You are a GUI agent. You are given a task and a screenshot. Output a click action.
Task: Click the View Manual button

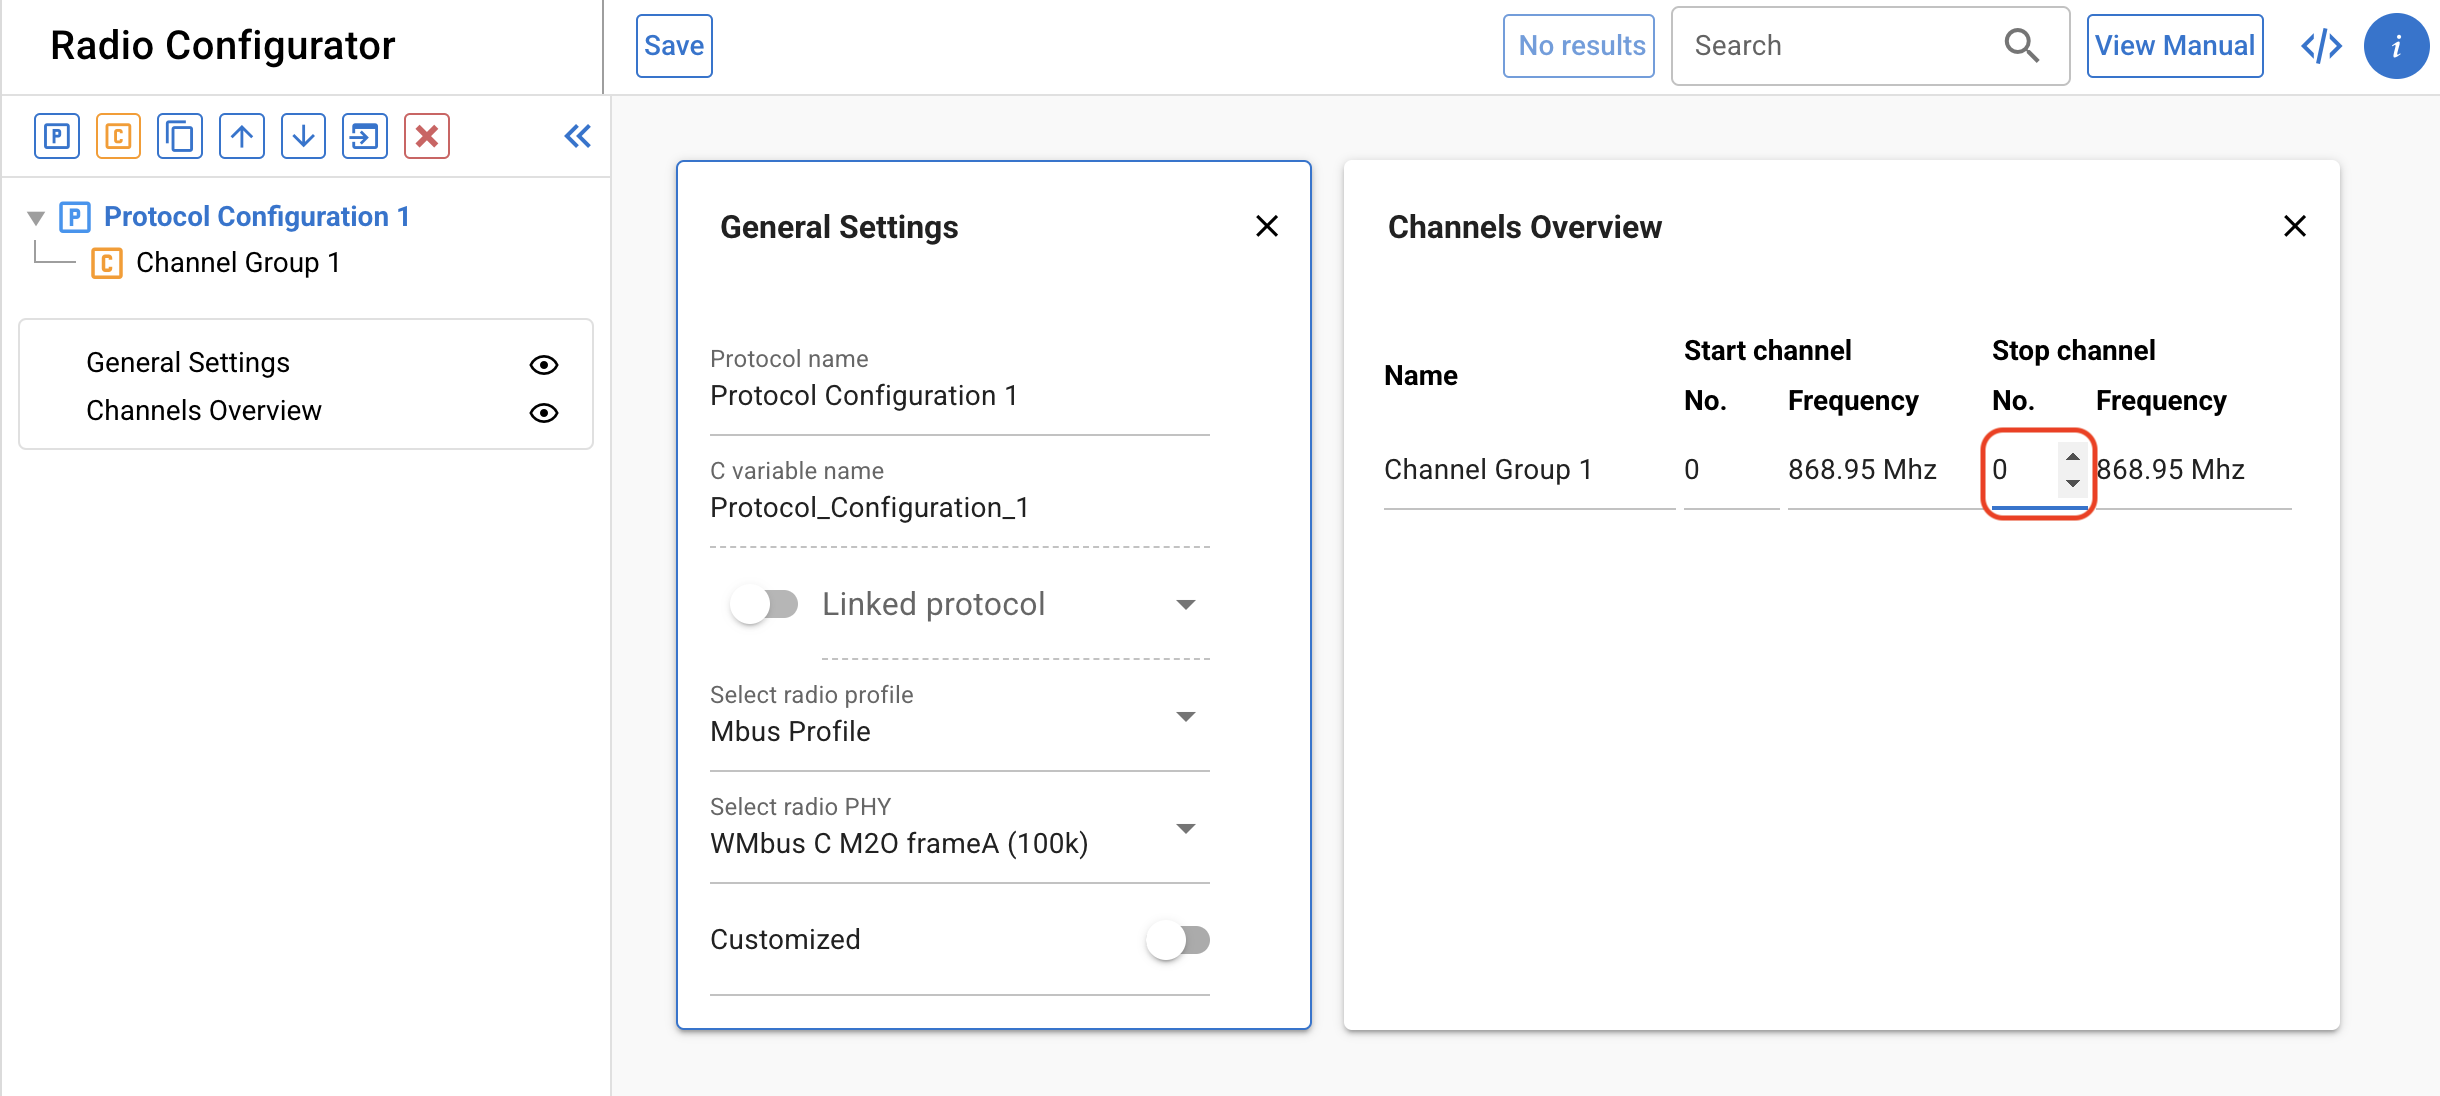click(2174, 46)
